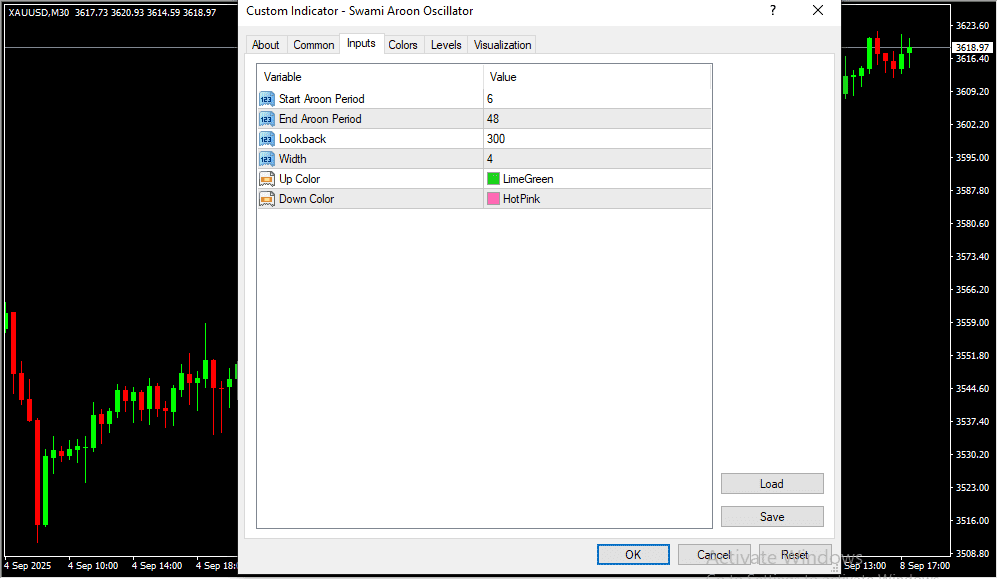Click the question mark help button

tap(772, 11)
